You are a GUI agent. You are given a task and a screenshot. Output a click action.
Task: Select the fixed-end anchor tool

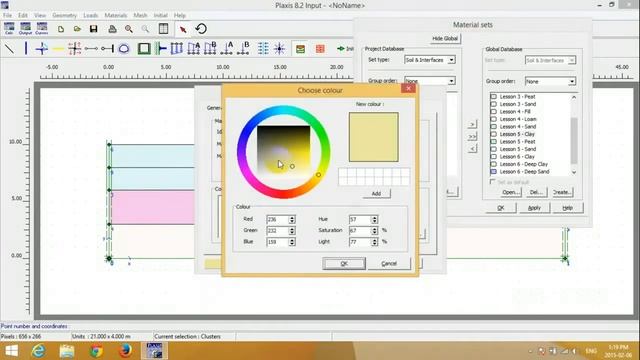[107, 49]
